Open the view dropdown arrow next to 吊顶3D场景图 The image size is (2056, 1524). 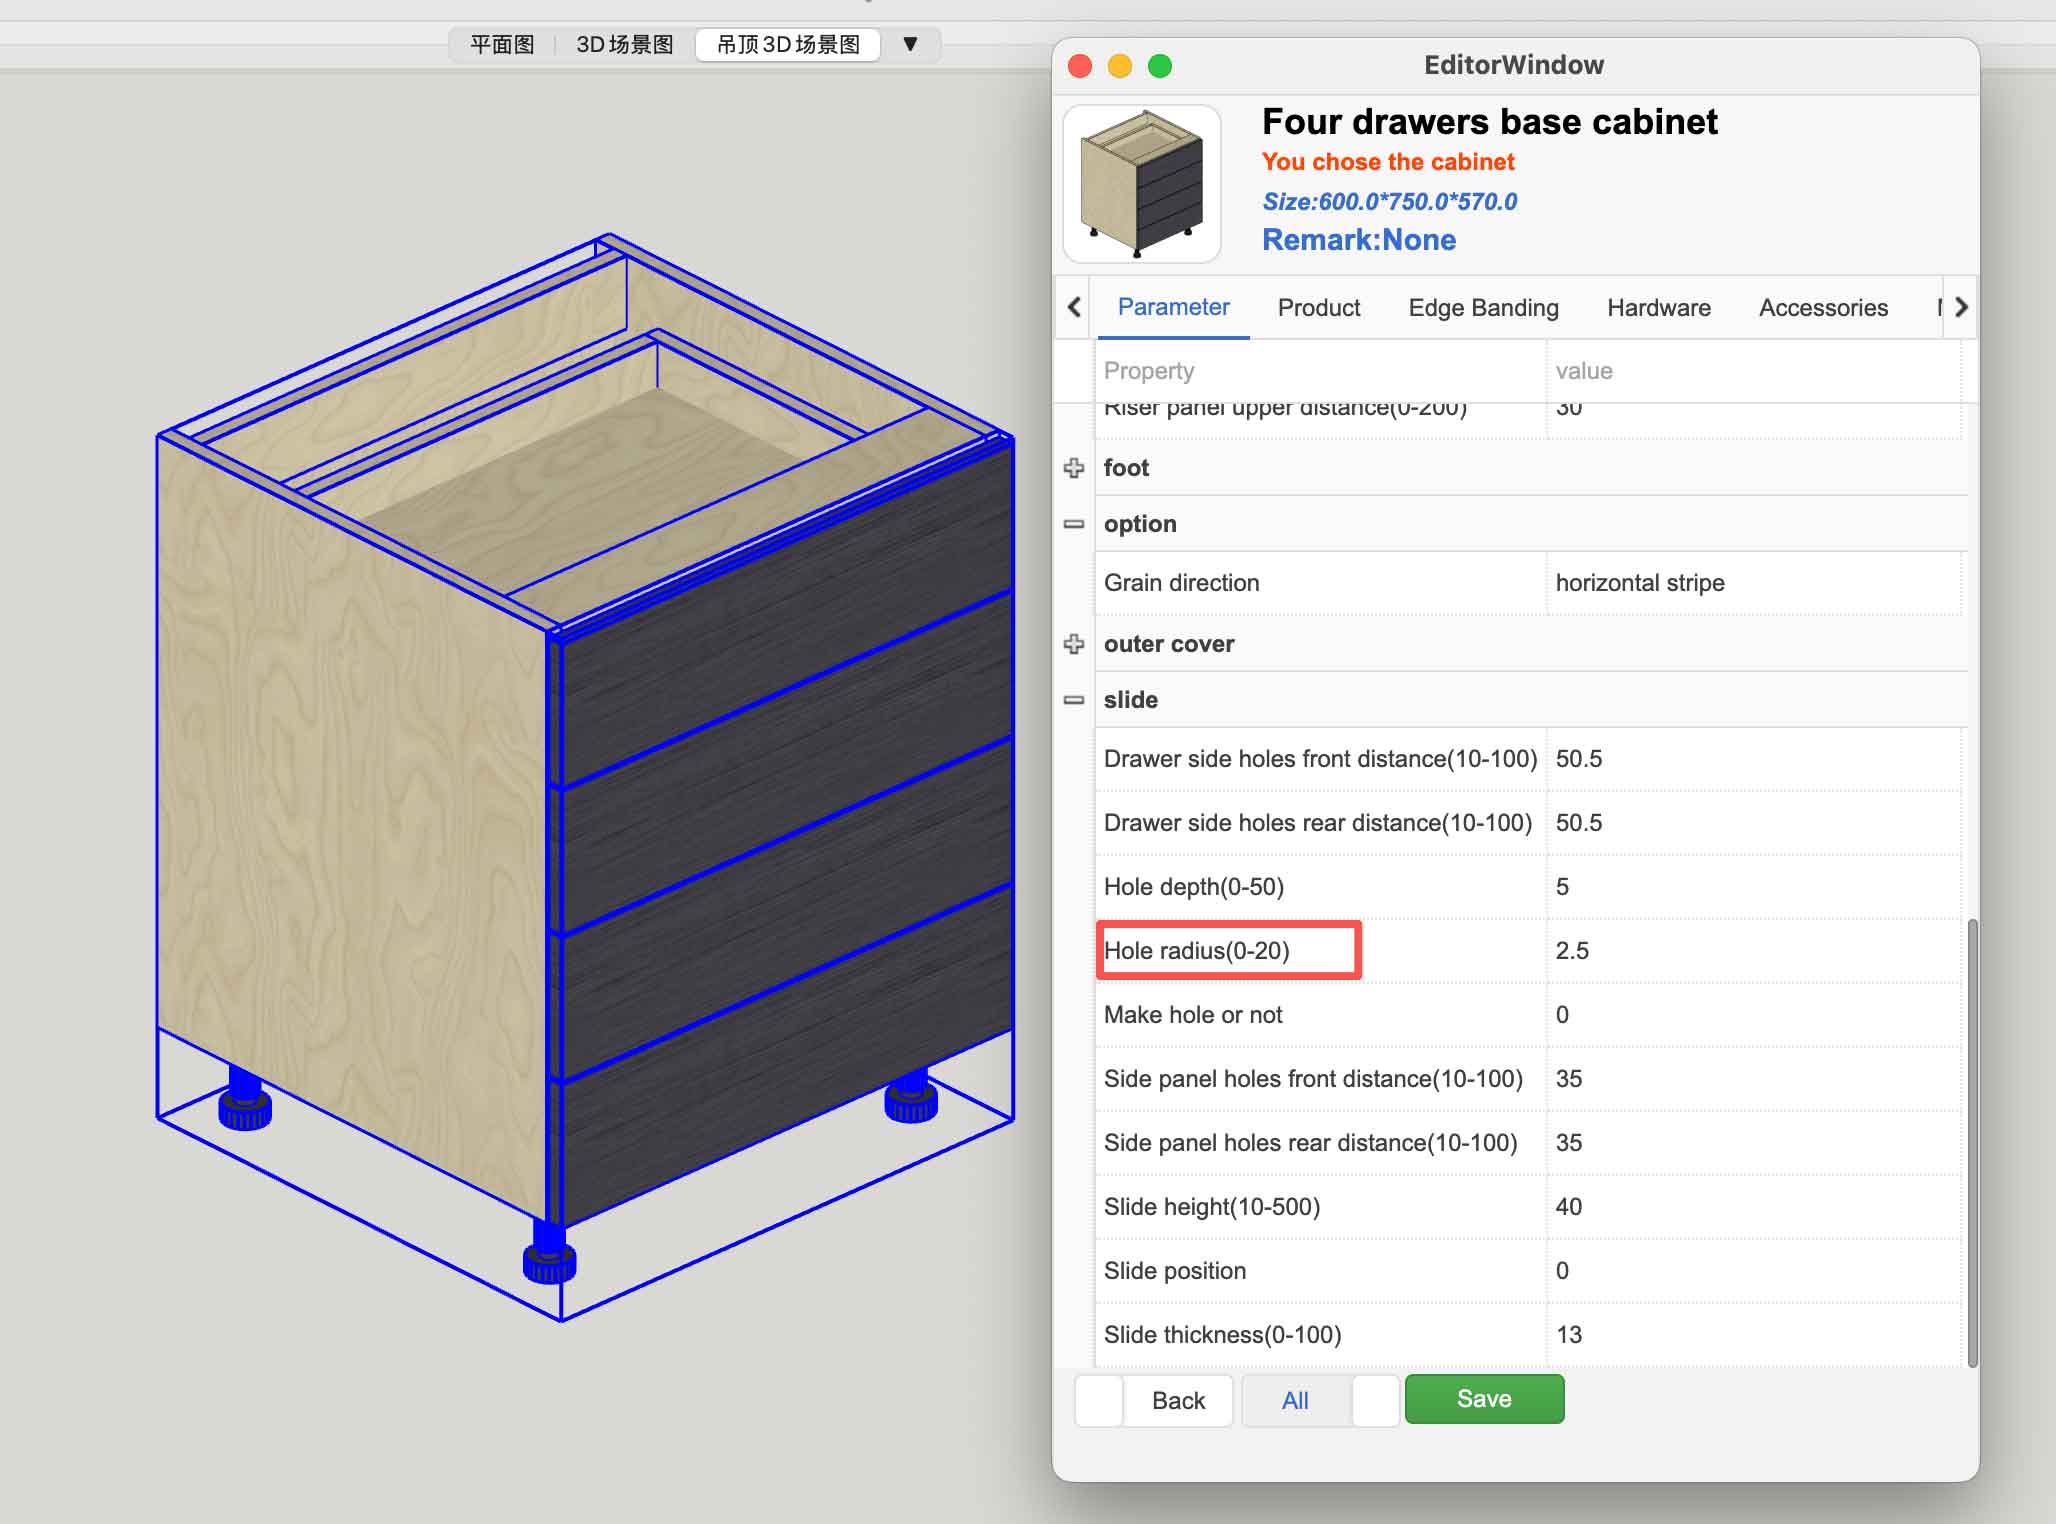(x=911, y=44)
